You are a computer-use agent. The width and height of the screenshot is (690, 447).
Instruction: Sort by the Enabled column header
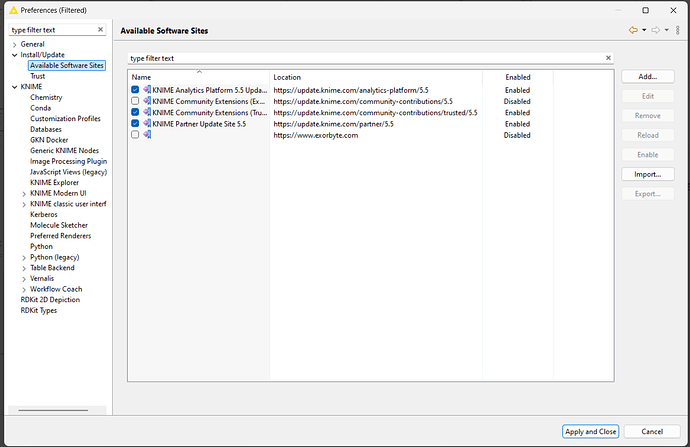pyautogui.click(x=518, y=77)
